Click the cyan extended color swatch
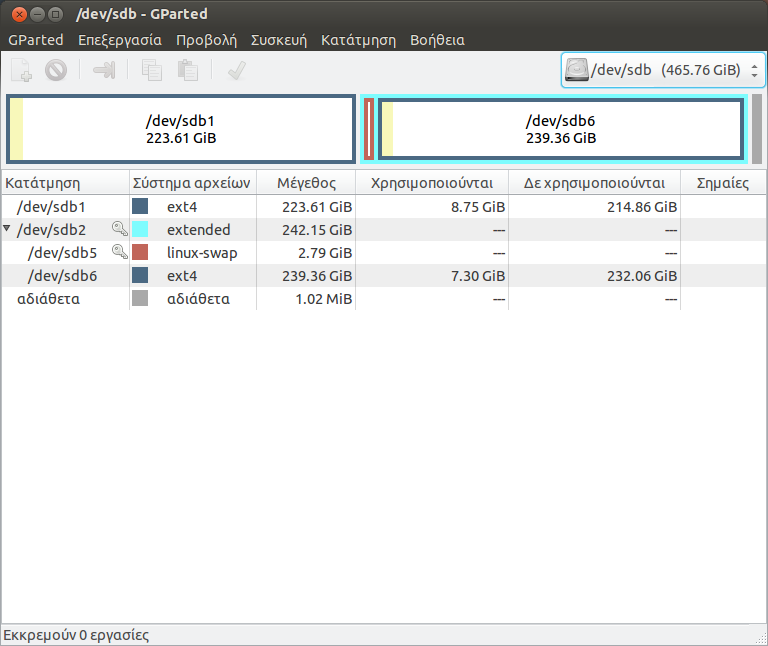 coord(140,229)
